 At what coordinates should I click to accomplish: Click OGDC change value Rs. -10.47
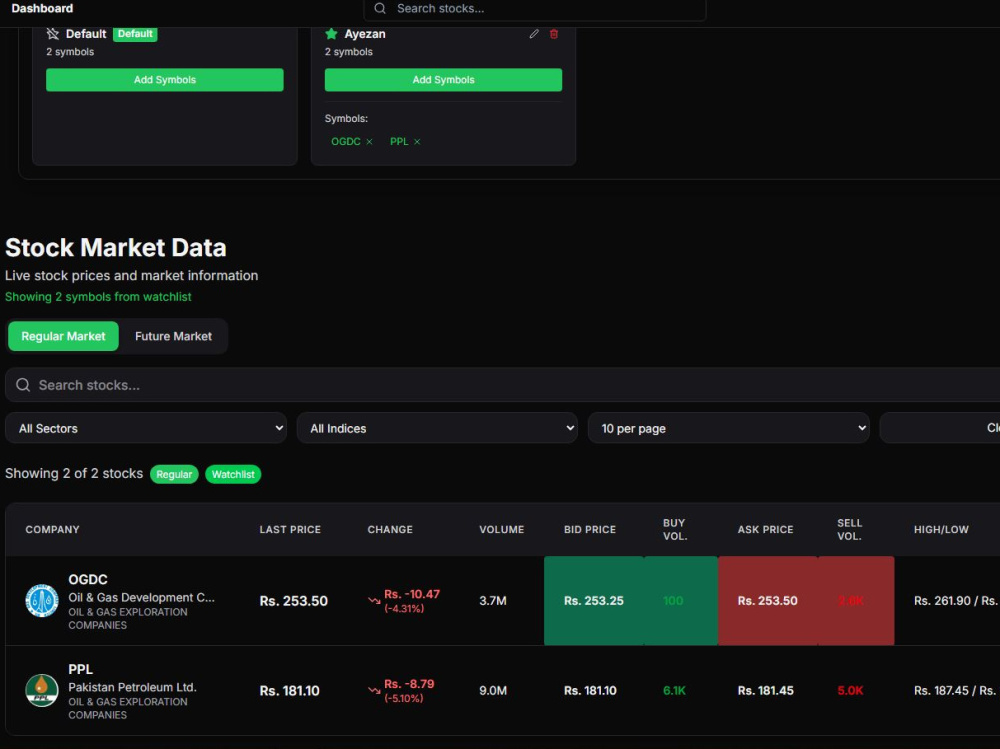[412, 594]
